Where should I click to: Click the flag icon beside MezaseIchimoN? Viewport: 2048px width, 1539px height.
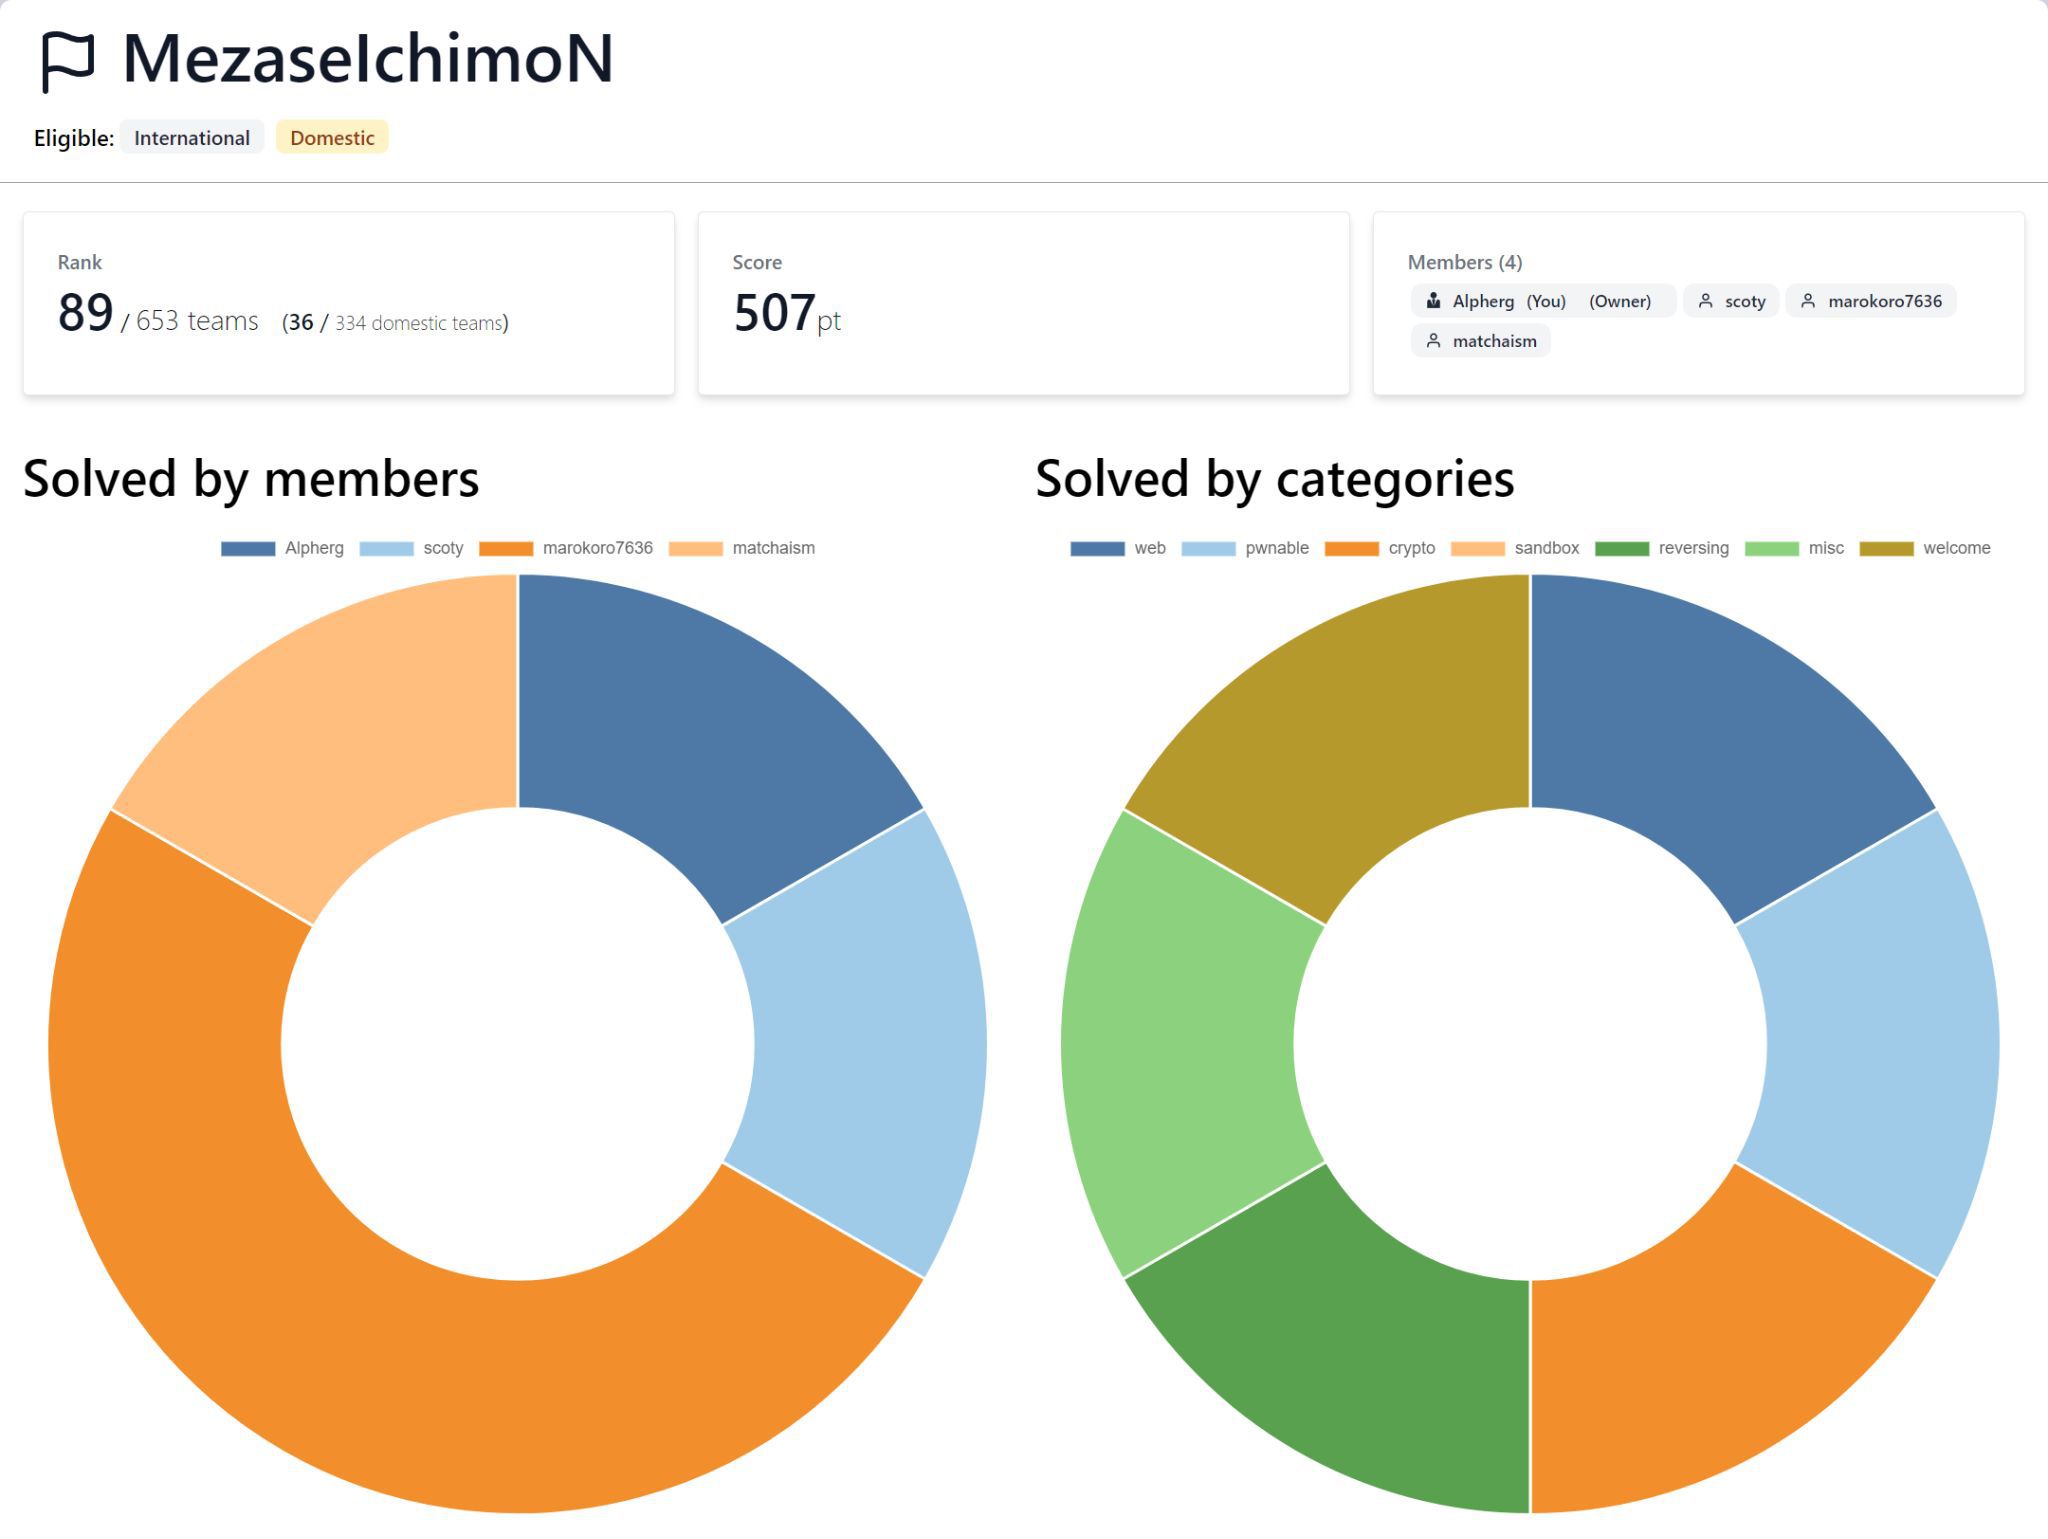[x=67, y=61]
